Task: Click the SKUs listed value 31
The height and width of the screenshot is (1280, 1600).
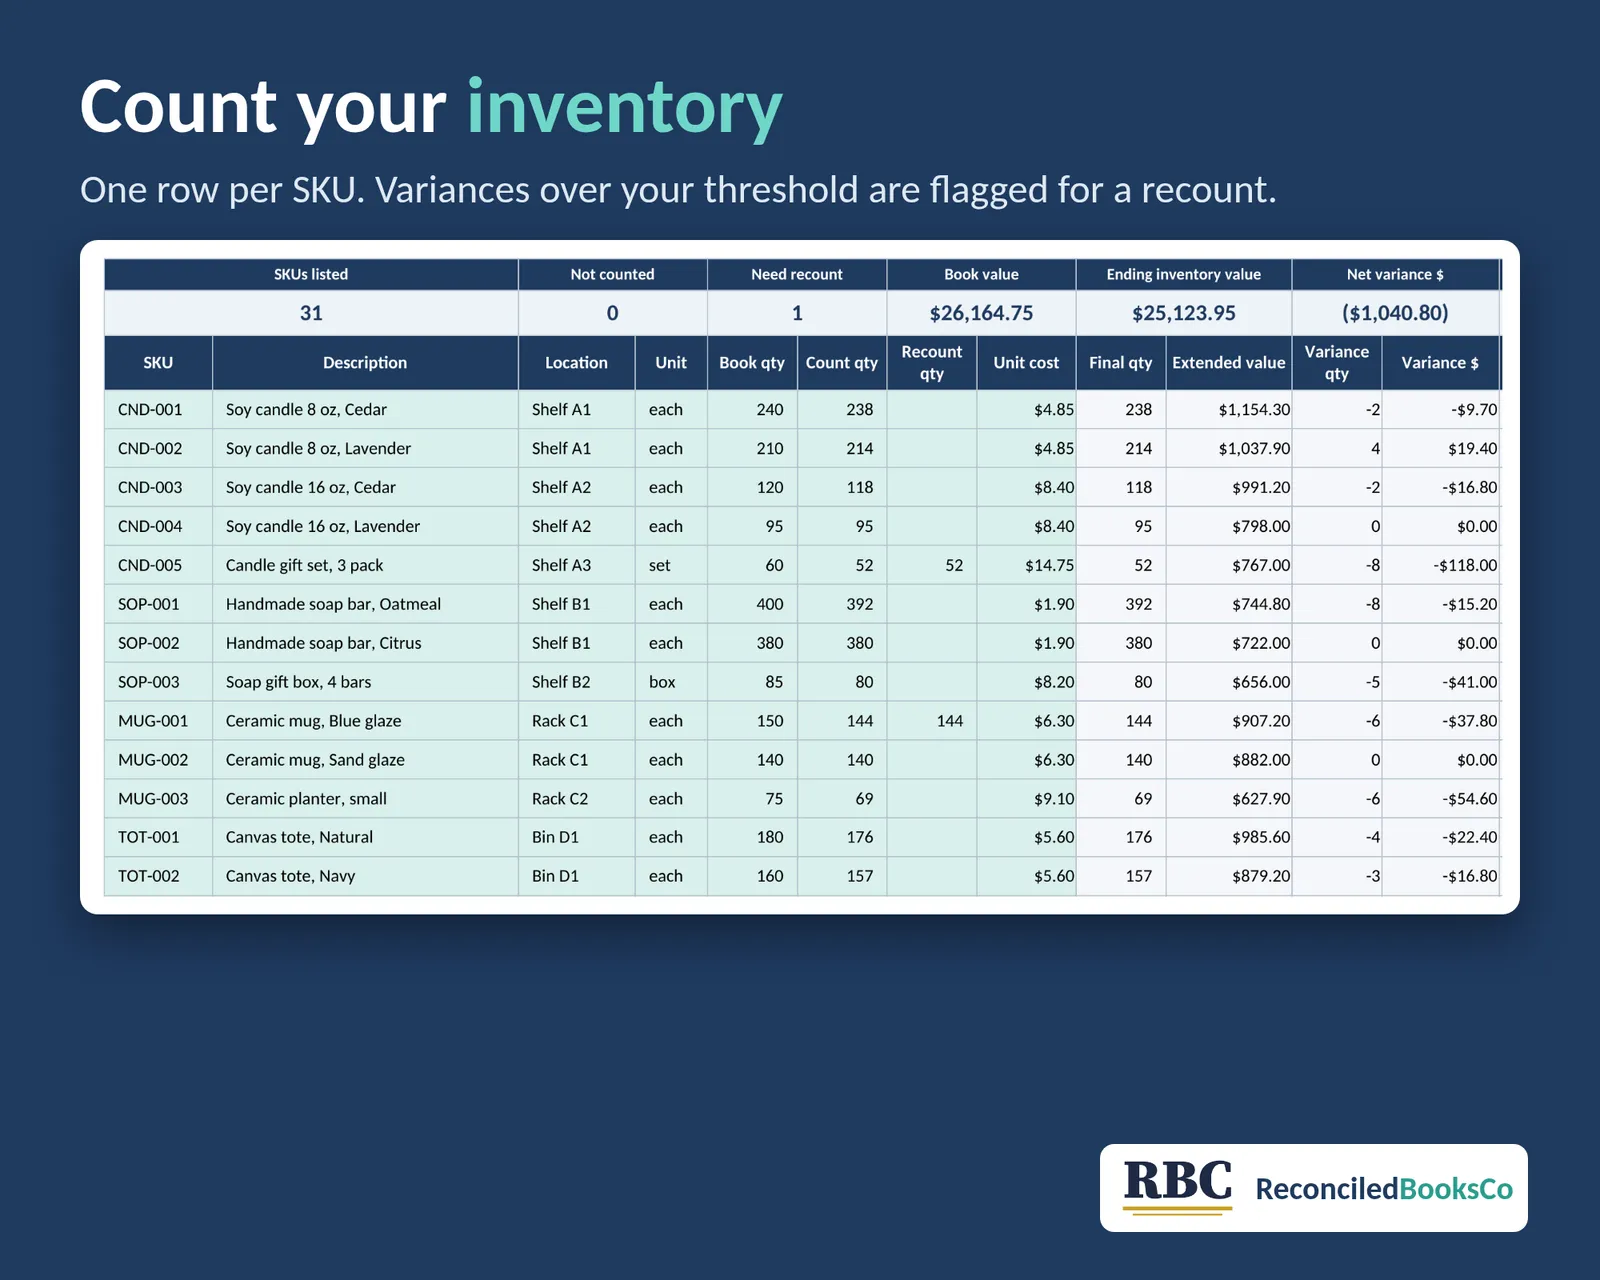Action: coord(311,313)
